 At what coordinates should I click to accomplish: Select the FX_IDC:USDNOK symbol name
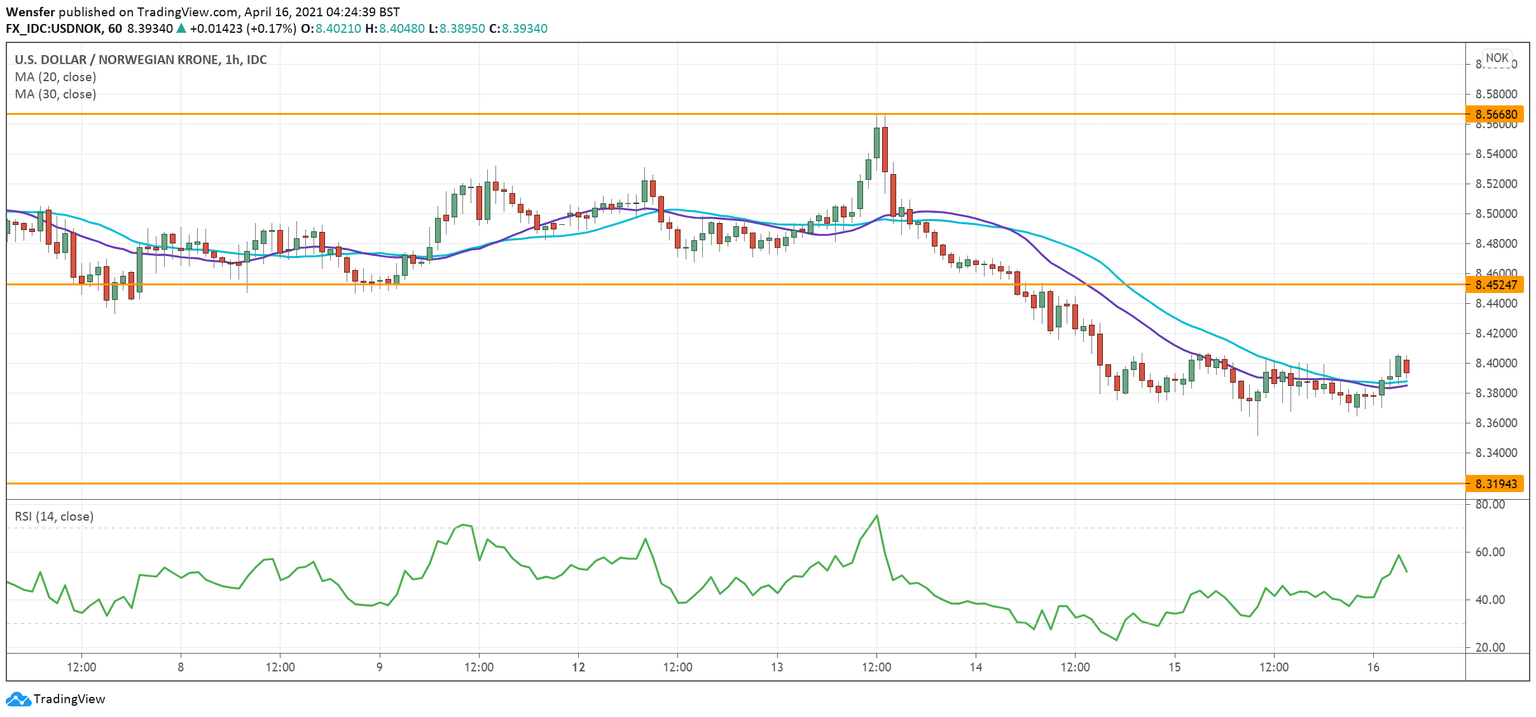(x=55, y=30)
